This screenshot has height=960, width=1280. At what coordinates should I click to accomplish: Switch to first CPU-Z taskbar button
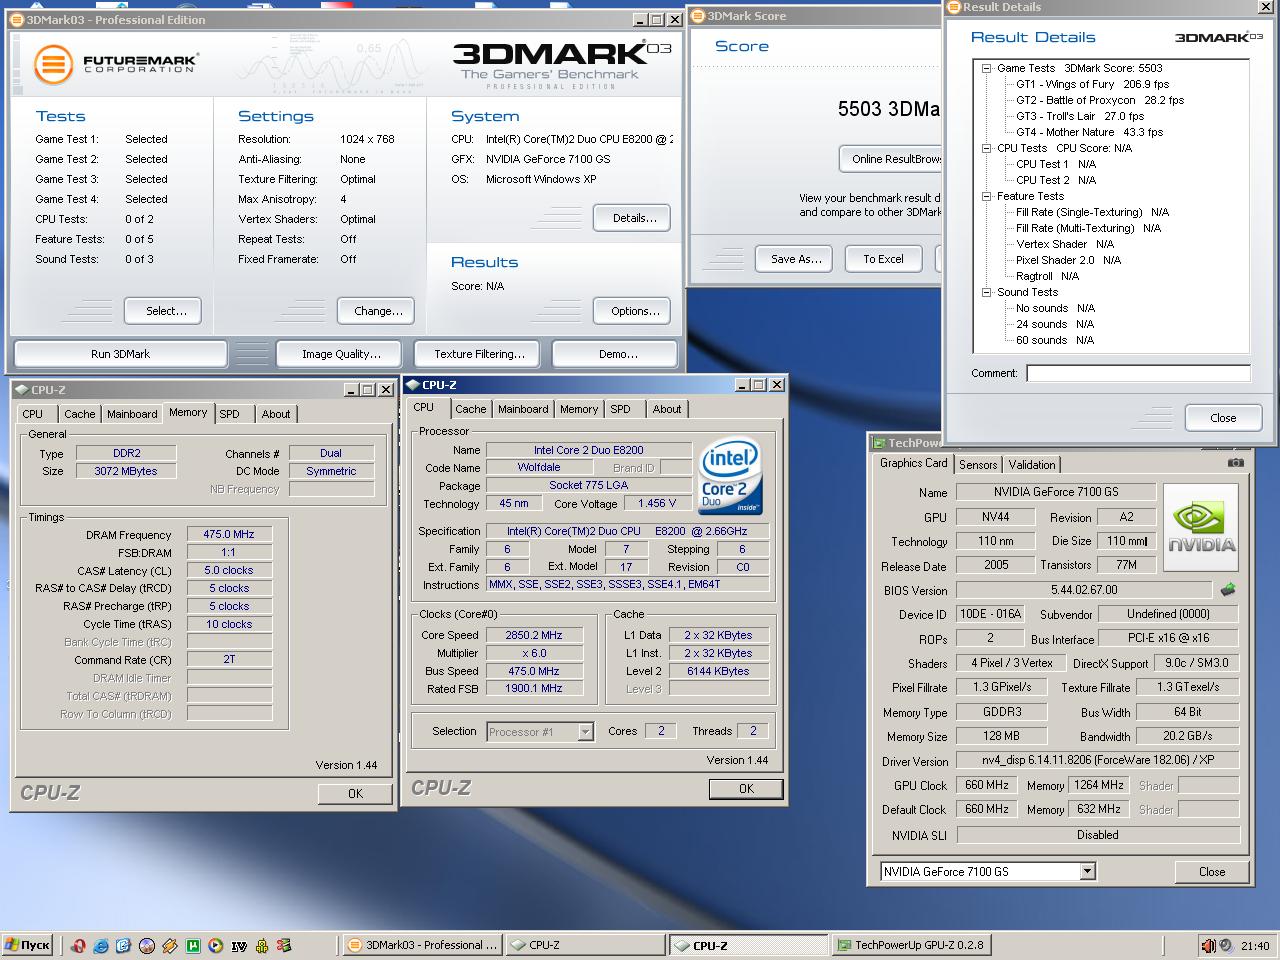tap(584, 945)
